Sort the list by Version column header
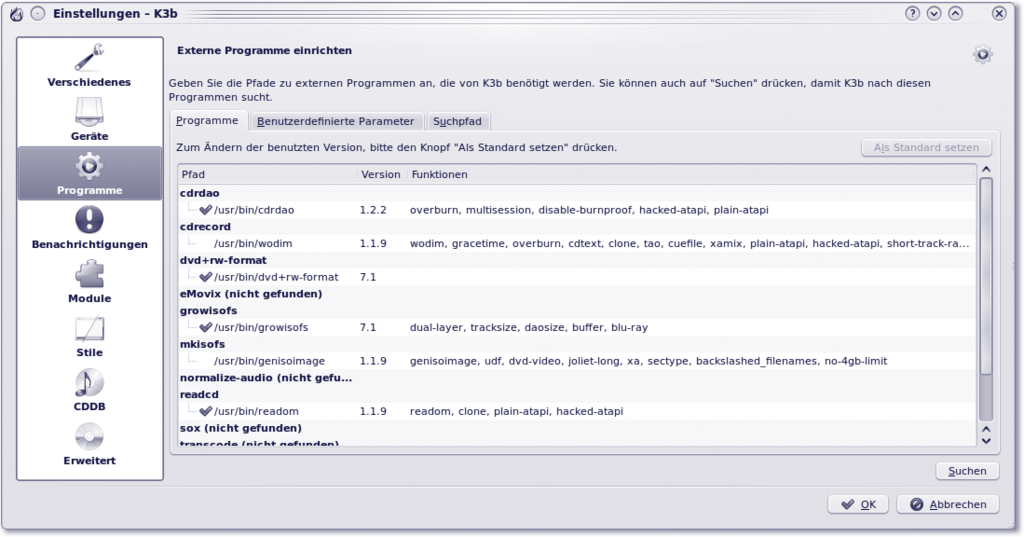Screen dimensions: 1024x537 (x=380, y=174)
